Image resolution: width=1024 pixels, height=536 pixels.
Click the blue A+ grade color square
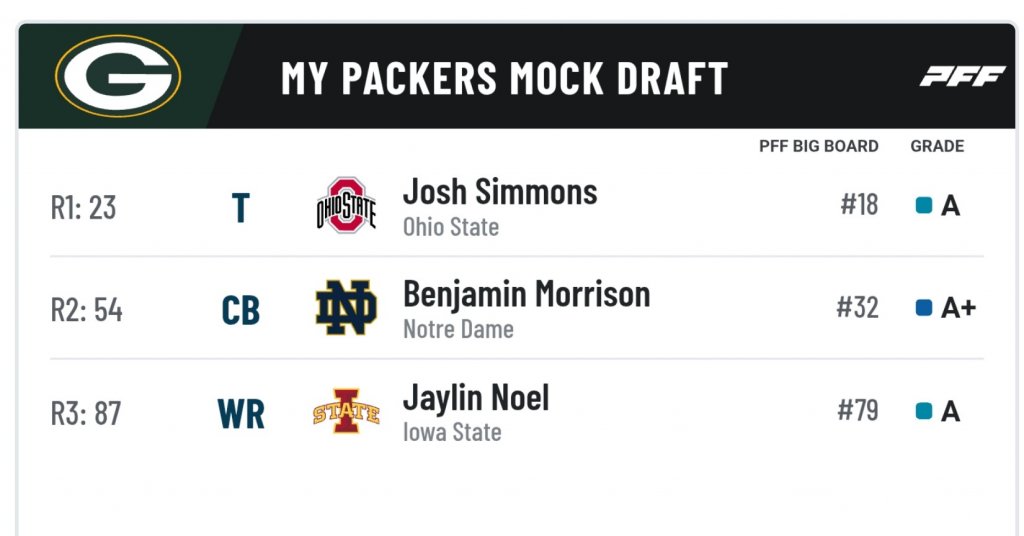[x=923, y=307]
